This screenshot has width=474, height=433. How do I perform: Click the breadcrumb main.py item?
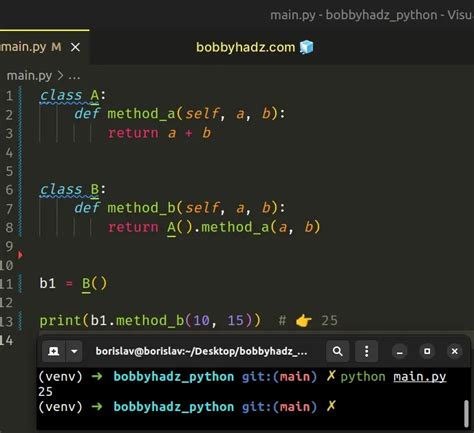(x=29, y=76)
